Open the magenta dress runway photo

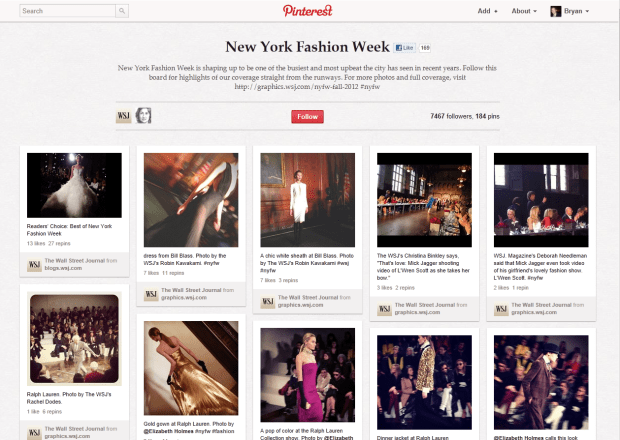308,375
